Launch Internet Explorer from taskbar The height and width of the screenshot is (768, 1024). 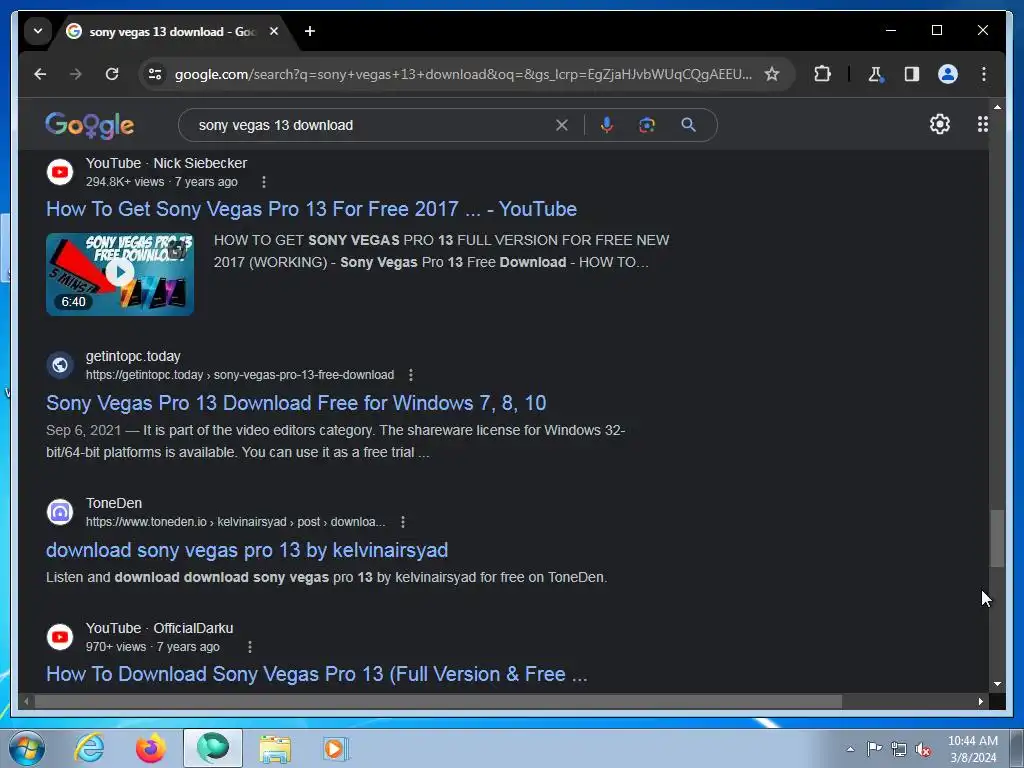pos(89,748)
